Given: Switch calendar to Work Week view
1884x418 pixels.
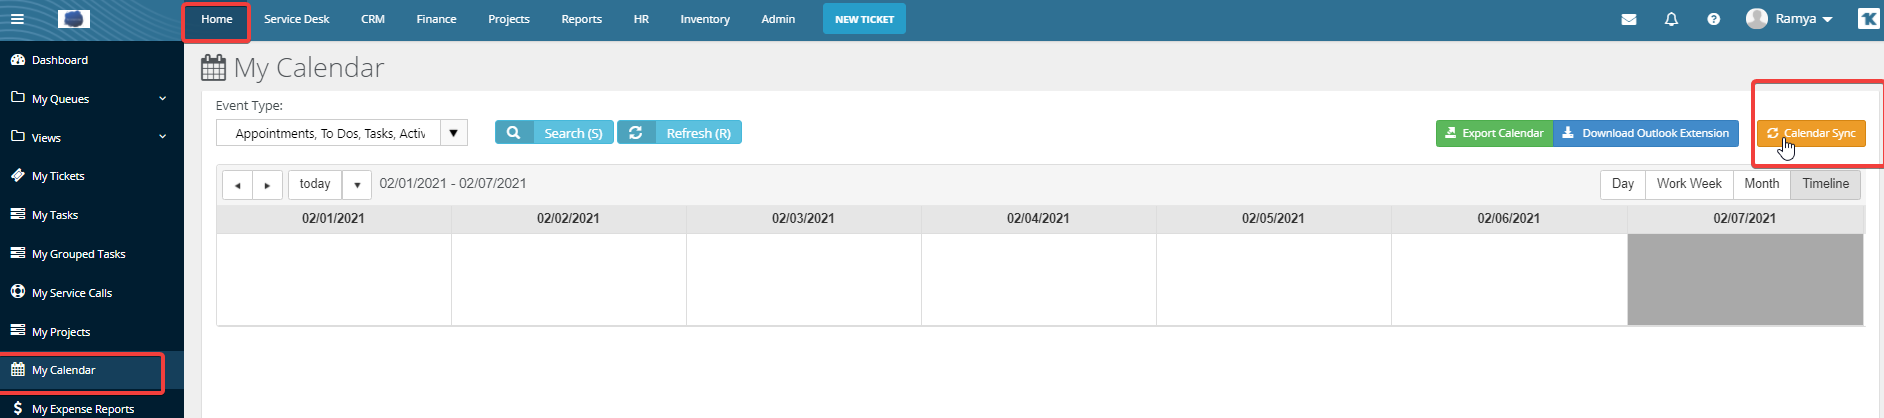Looking at the screenshot, I should 1688,184.
